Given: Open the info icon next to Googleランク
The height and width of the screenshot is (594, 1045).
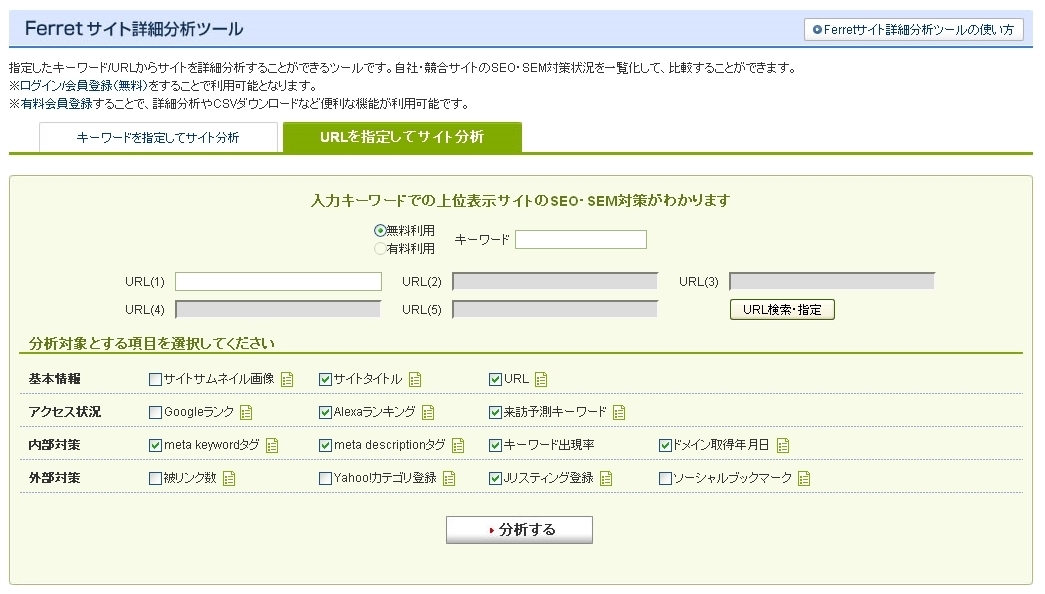Looking at the screenshot, I should click(246, 412).
